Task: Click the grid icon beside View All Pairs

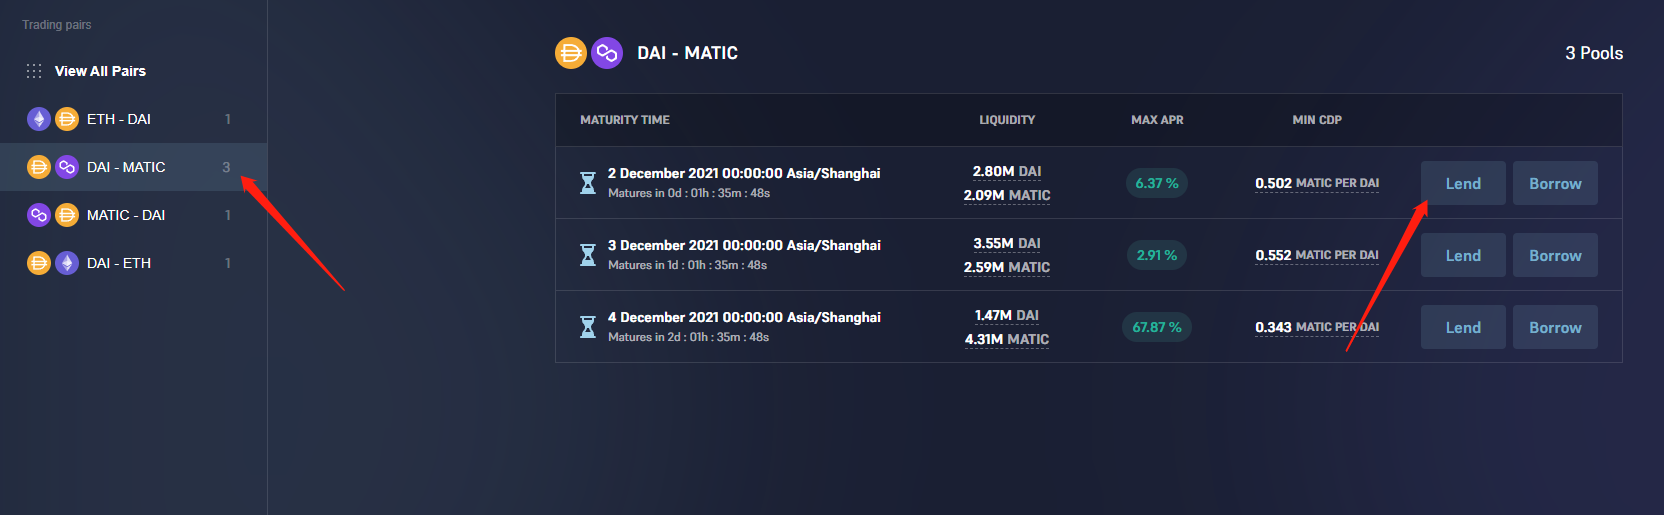Action: (34, 71)
